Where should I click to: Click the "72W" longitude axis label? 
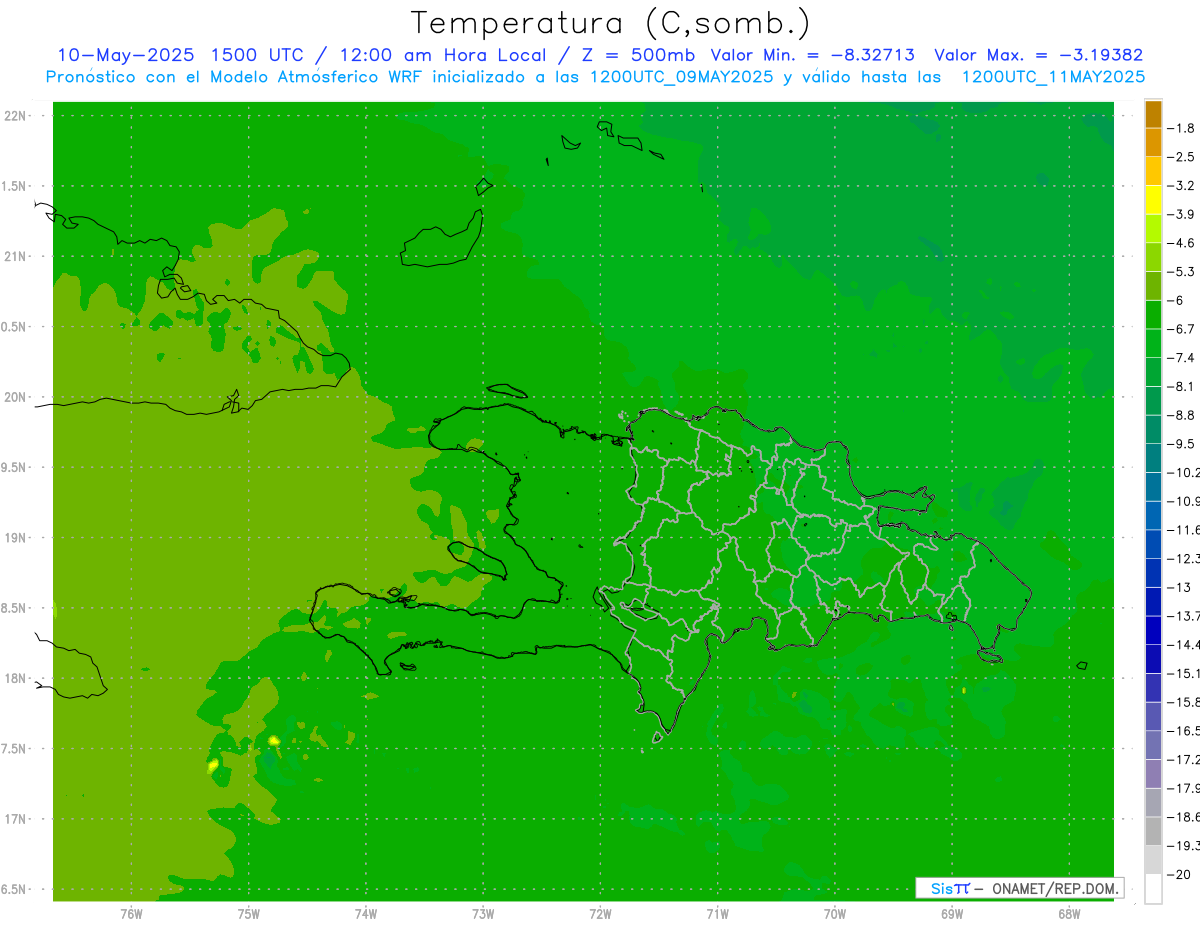coord(600,913)
